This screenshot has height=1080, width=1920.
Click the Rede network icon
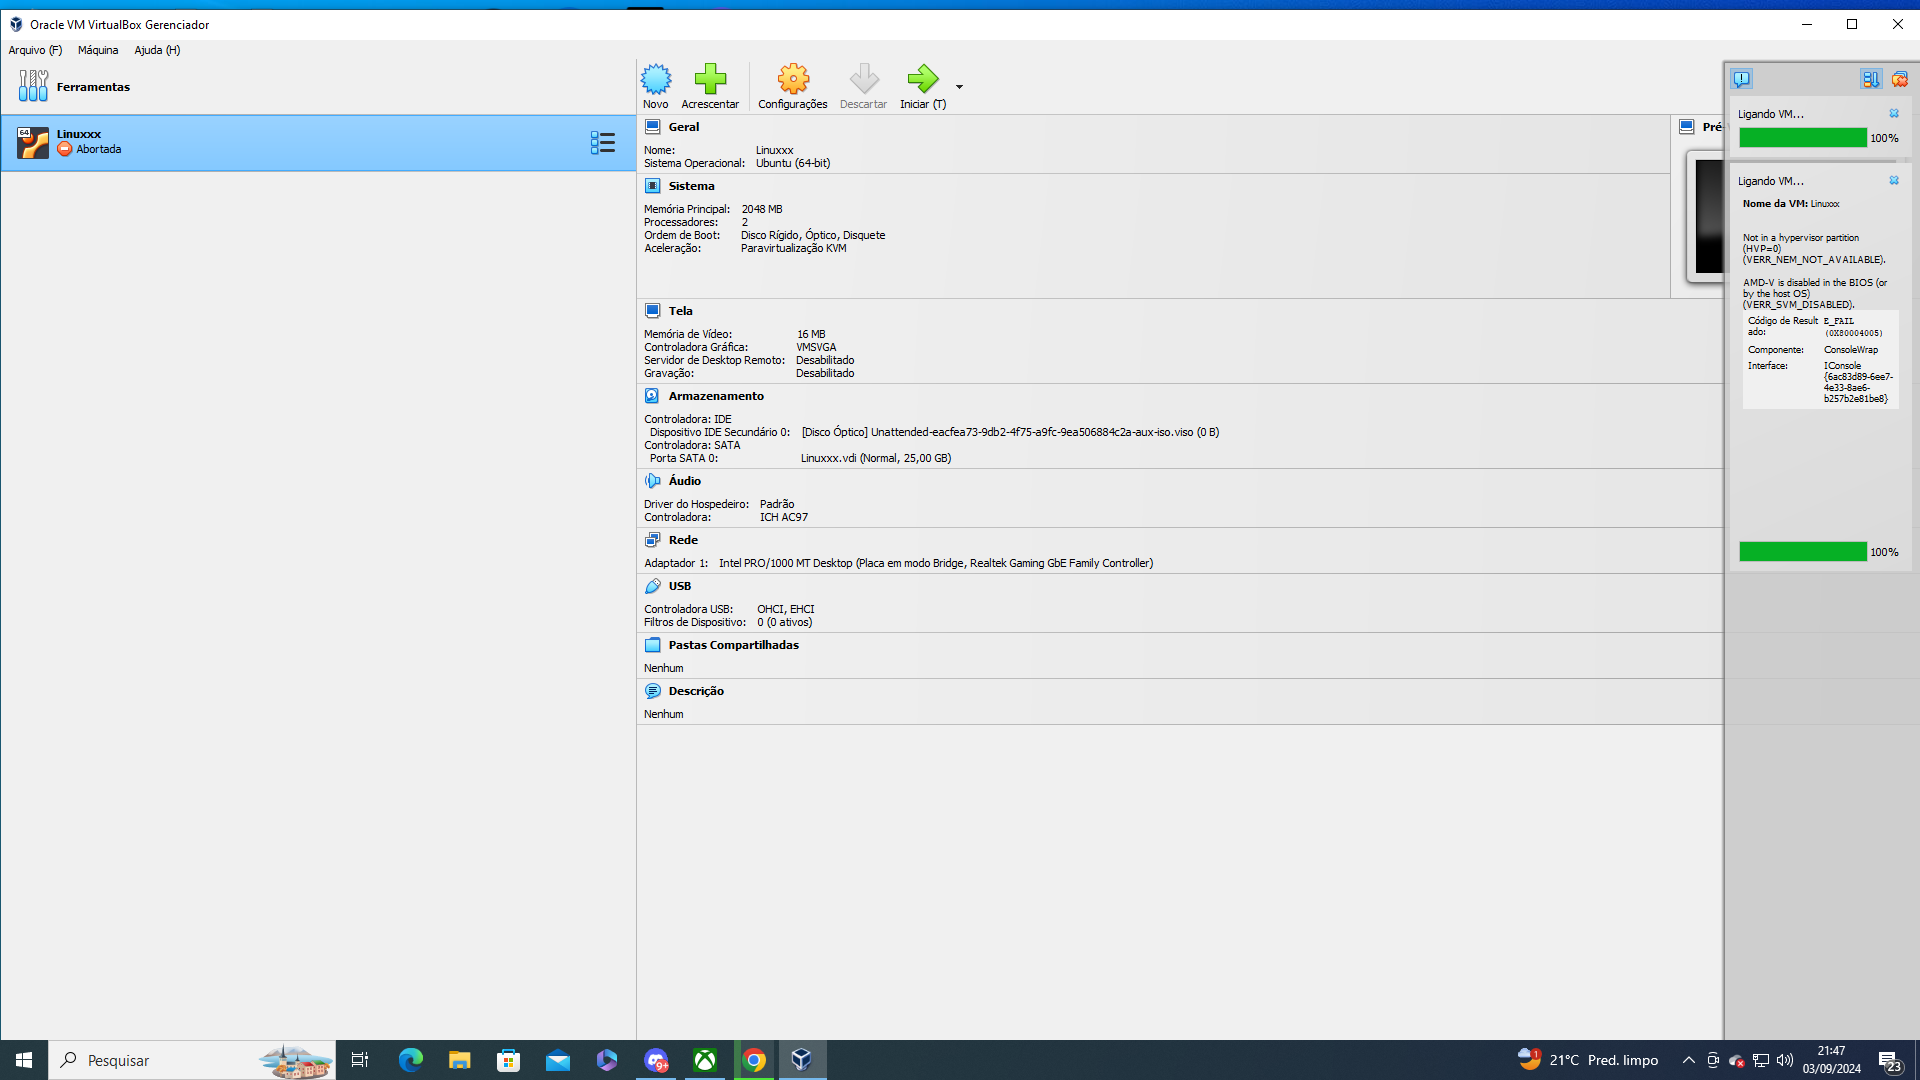coord(653,540)
